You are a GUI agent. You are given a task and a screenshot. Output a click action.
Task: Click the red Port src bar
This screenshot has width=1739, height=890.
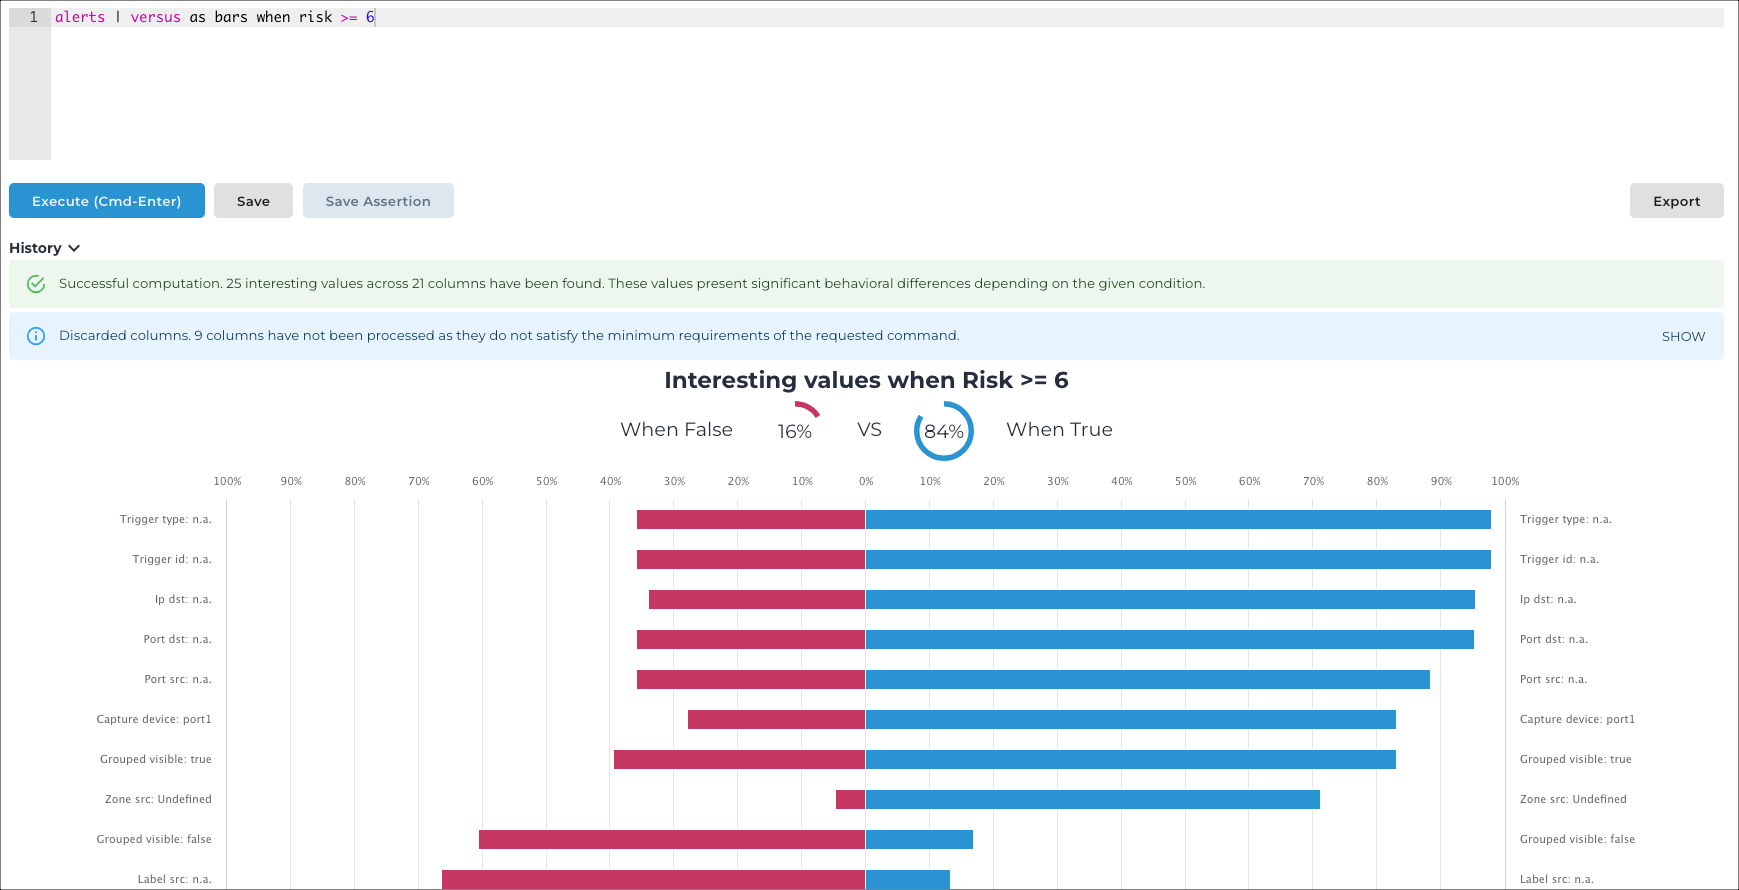[x=751, y=679]
